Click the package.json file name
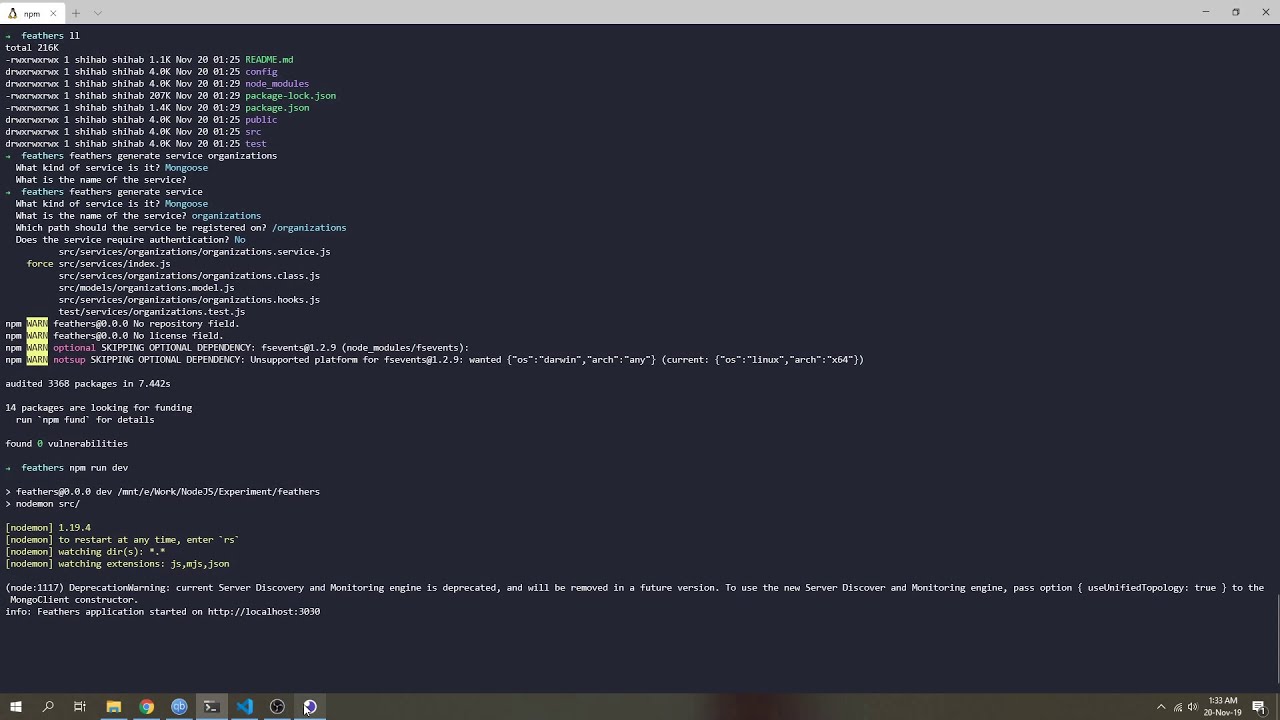The height and width of the screenshot is (720, 1280). tap(277, 108)
